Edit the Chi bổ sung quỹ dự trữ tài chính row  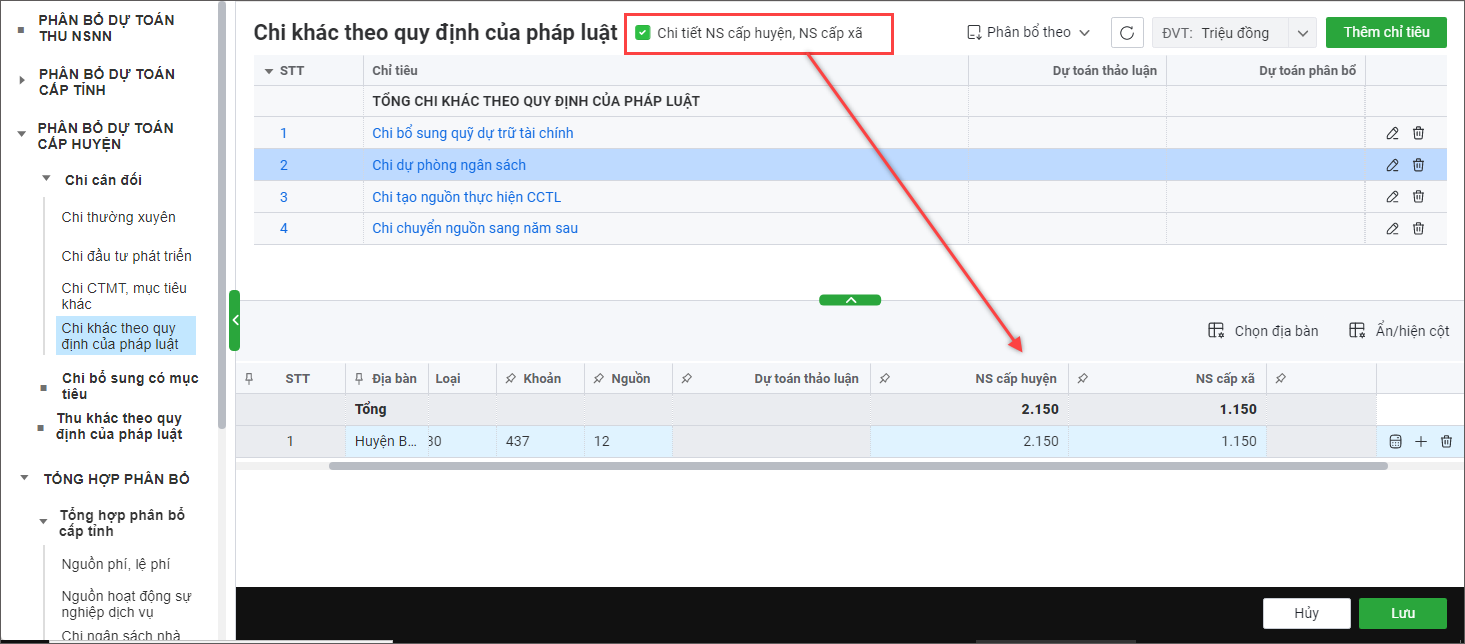[x=1392, y=133]
